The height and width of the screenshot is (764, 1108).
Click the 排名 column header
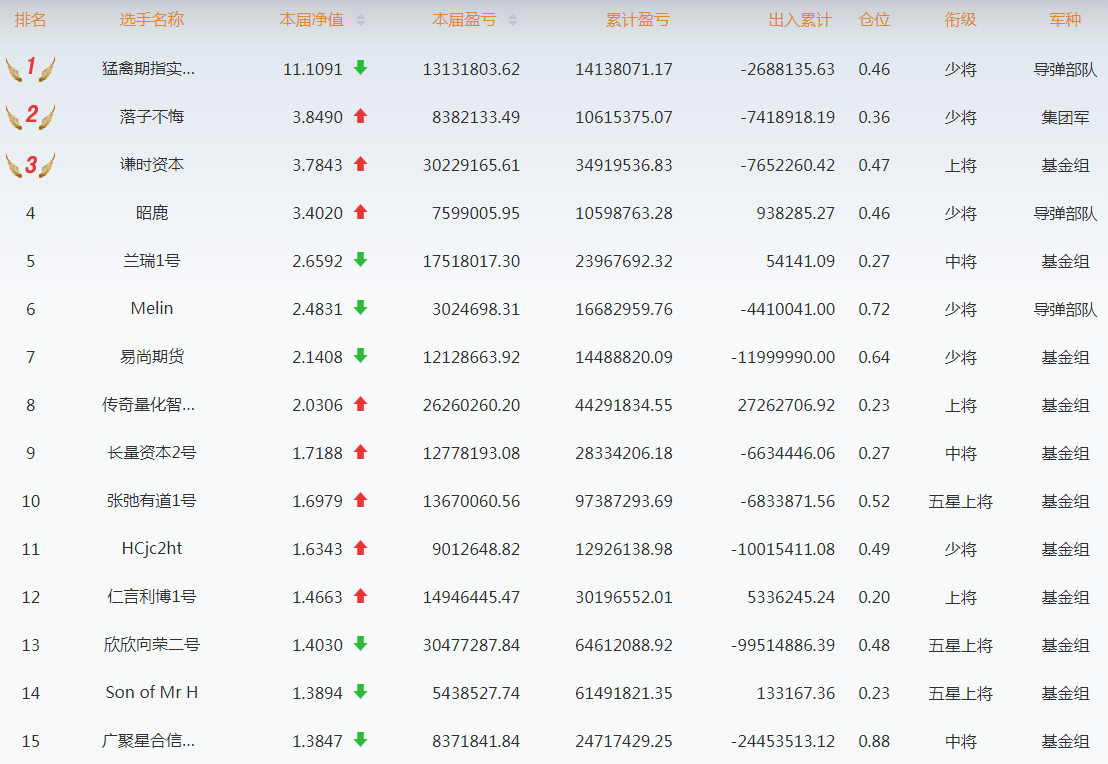pyautogui.click(x=30, y=20)
